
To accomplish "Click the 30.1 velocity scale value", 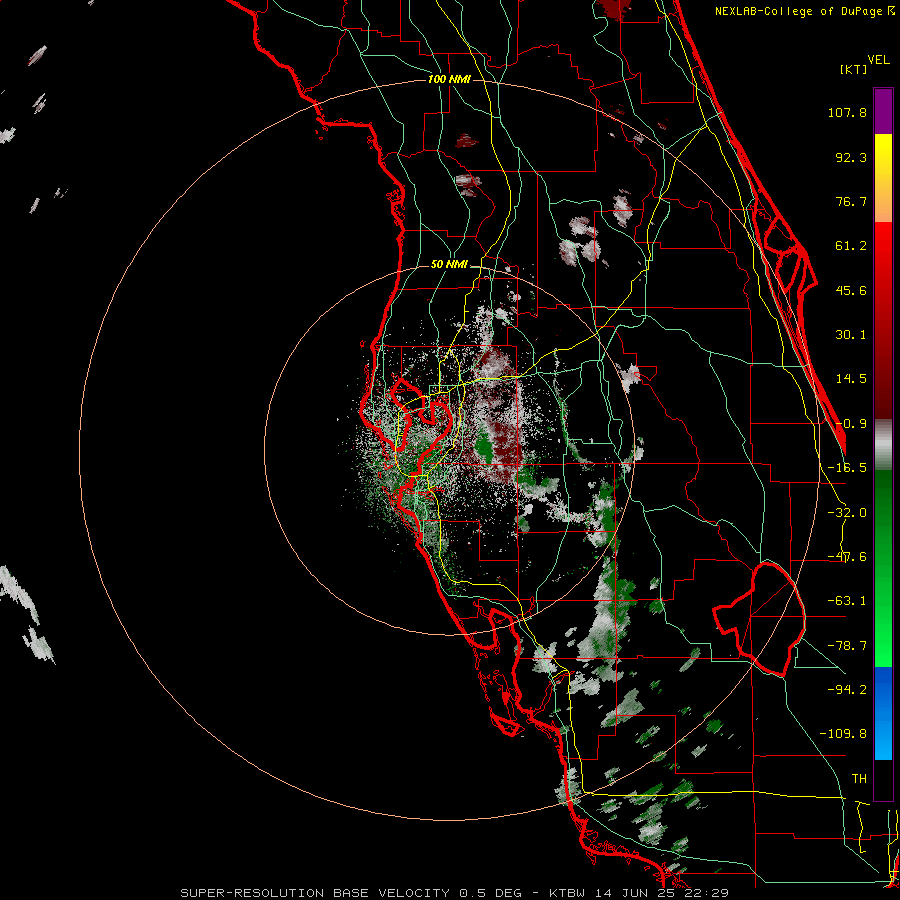I will tap(851, 335).
